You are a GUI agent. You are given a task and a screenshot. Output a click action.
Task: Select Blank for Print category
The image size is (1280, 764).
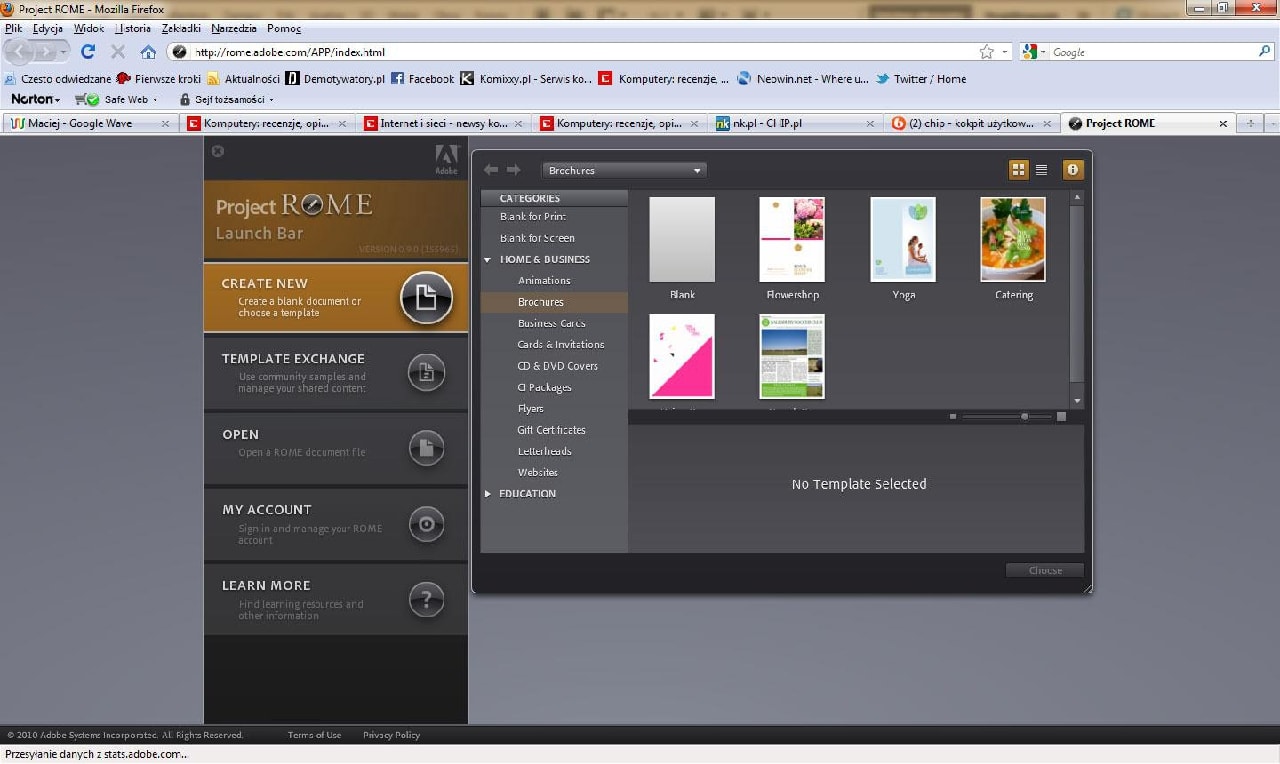tap(532, 217)
